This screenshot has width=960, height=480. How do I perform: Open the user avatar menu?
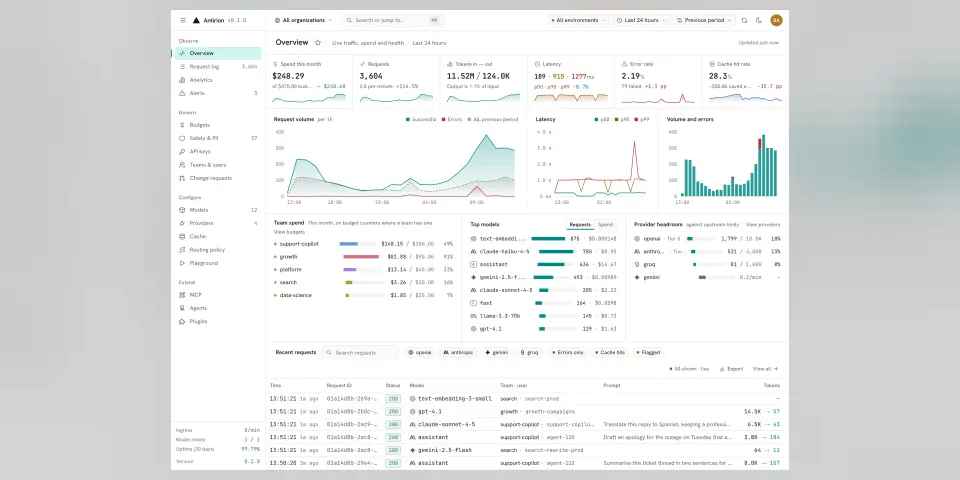coord(776,20)
